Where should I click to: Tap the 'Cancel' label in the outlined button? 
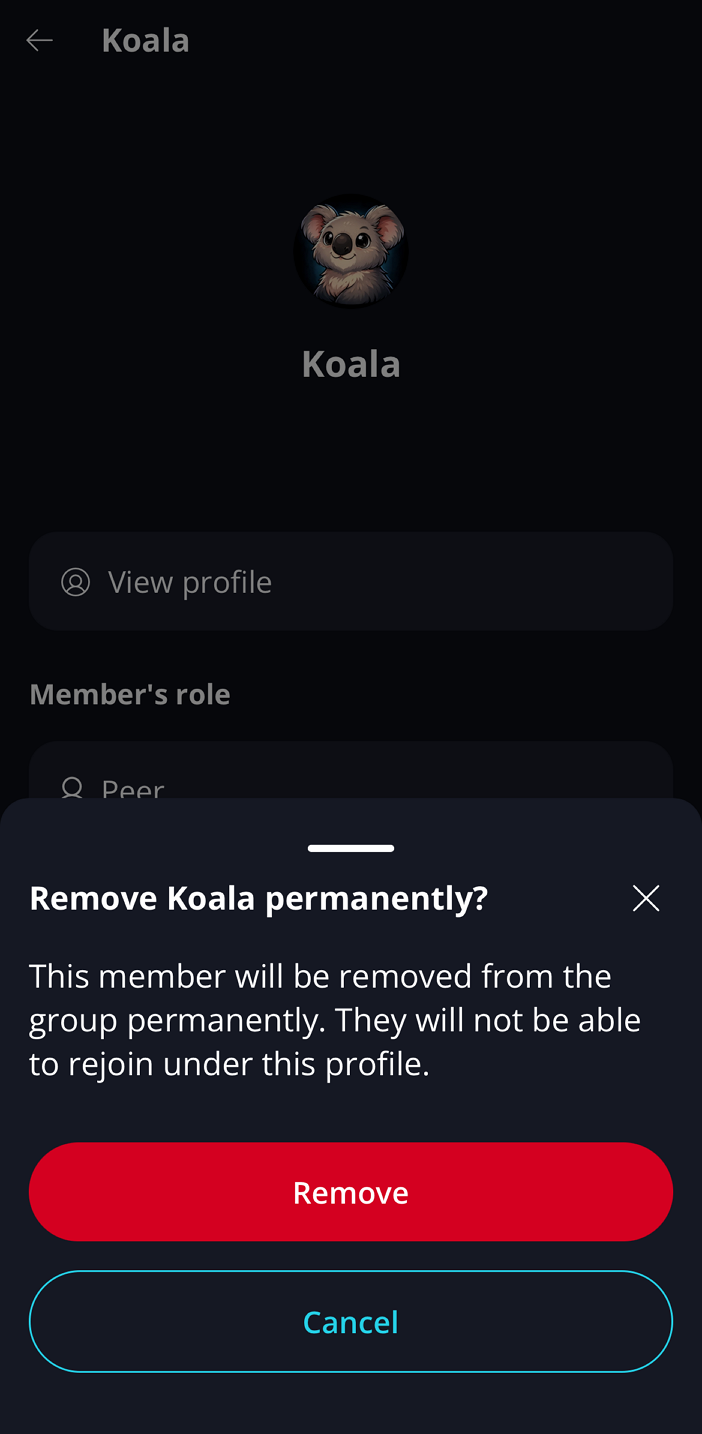351,1322
